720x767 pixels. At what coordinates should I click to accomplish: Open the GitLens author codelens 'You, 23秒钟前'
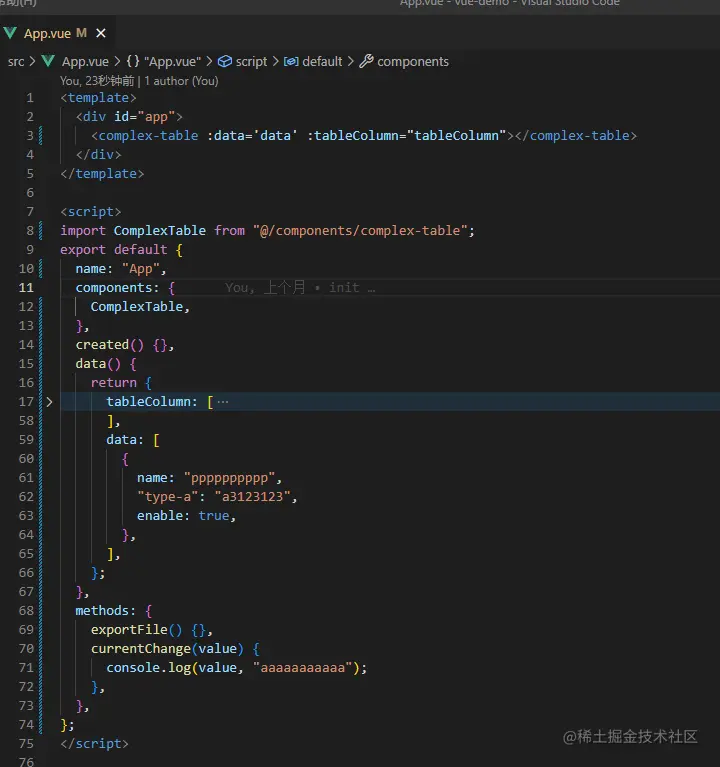click(x=97, y=81)
